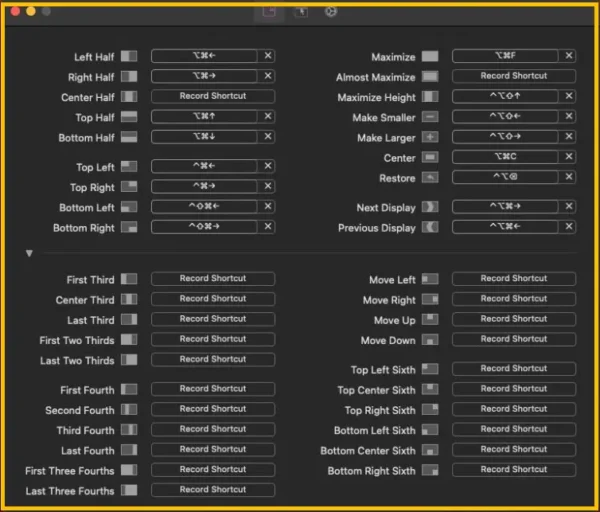
Task: Click the Make Smaller minus icon
Action: point(430,117)
